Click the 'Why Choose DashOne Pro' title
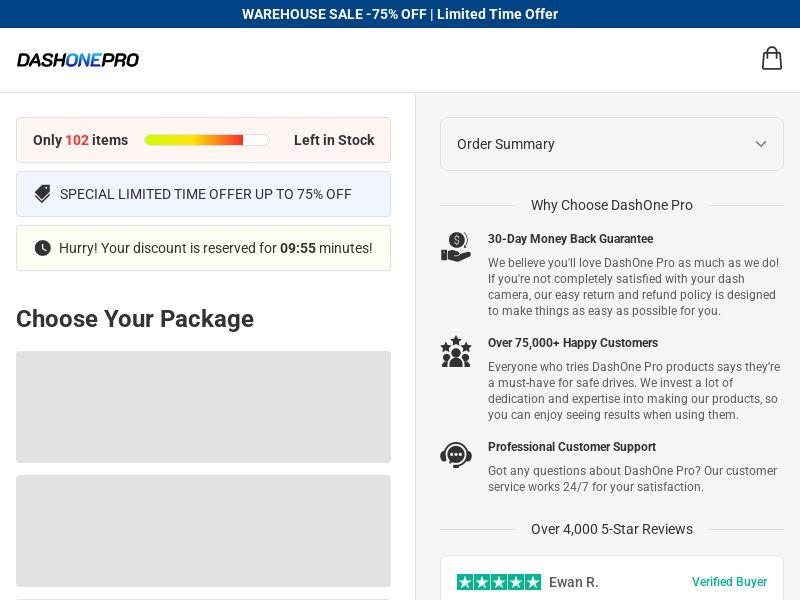 (x=612, y=205)
